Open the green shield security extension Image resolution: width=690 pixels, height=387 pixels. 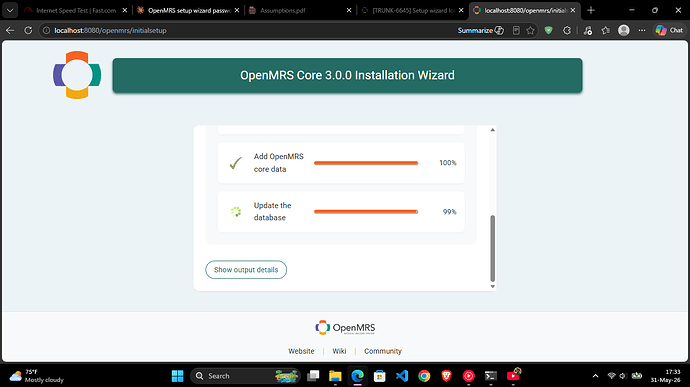pos(548,30)
